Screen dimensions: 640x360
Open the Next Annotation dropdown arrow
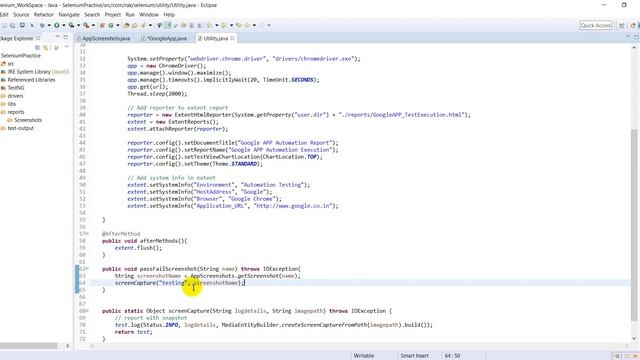pos(217,25)
